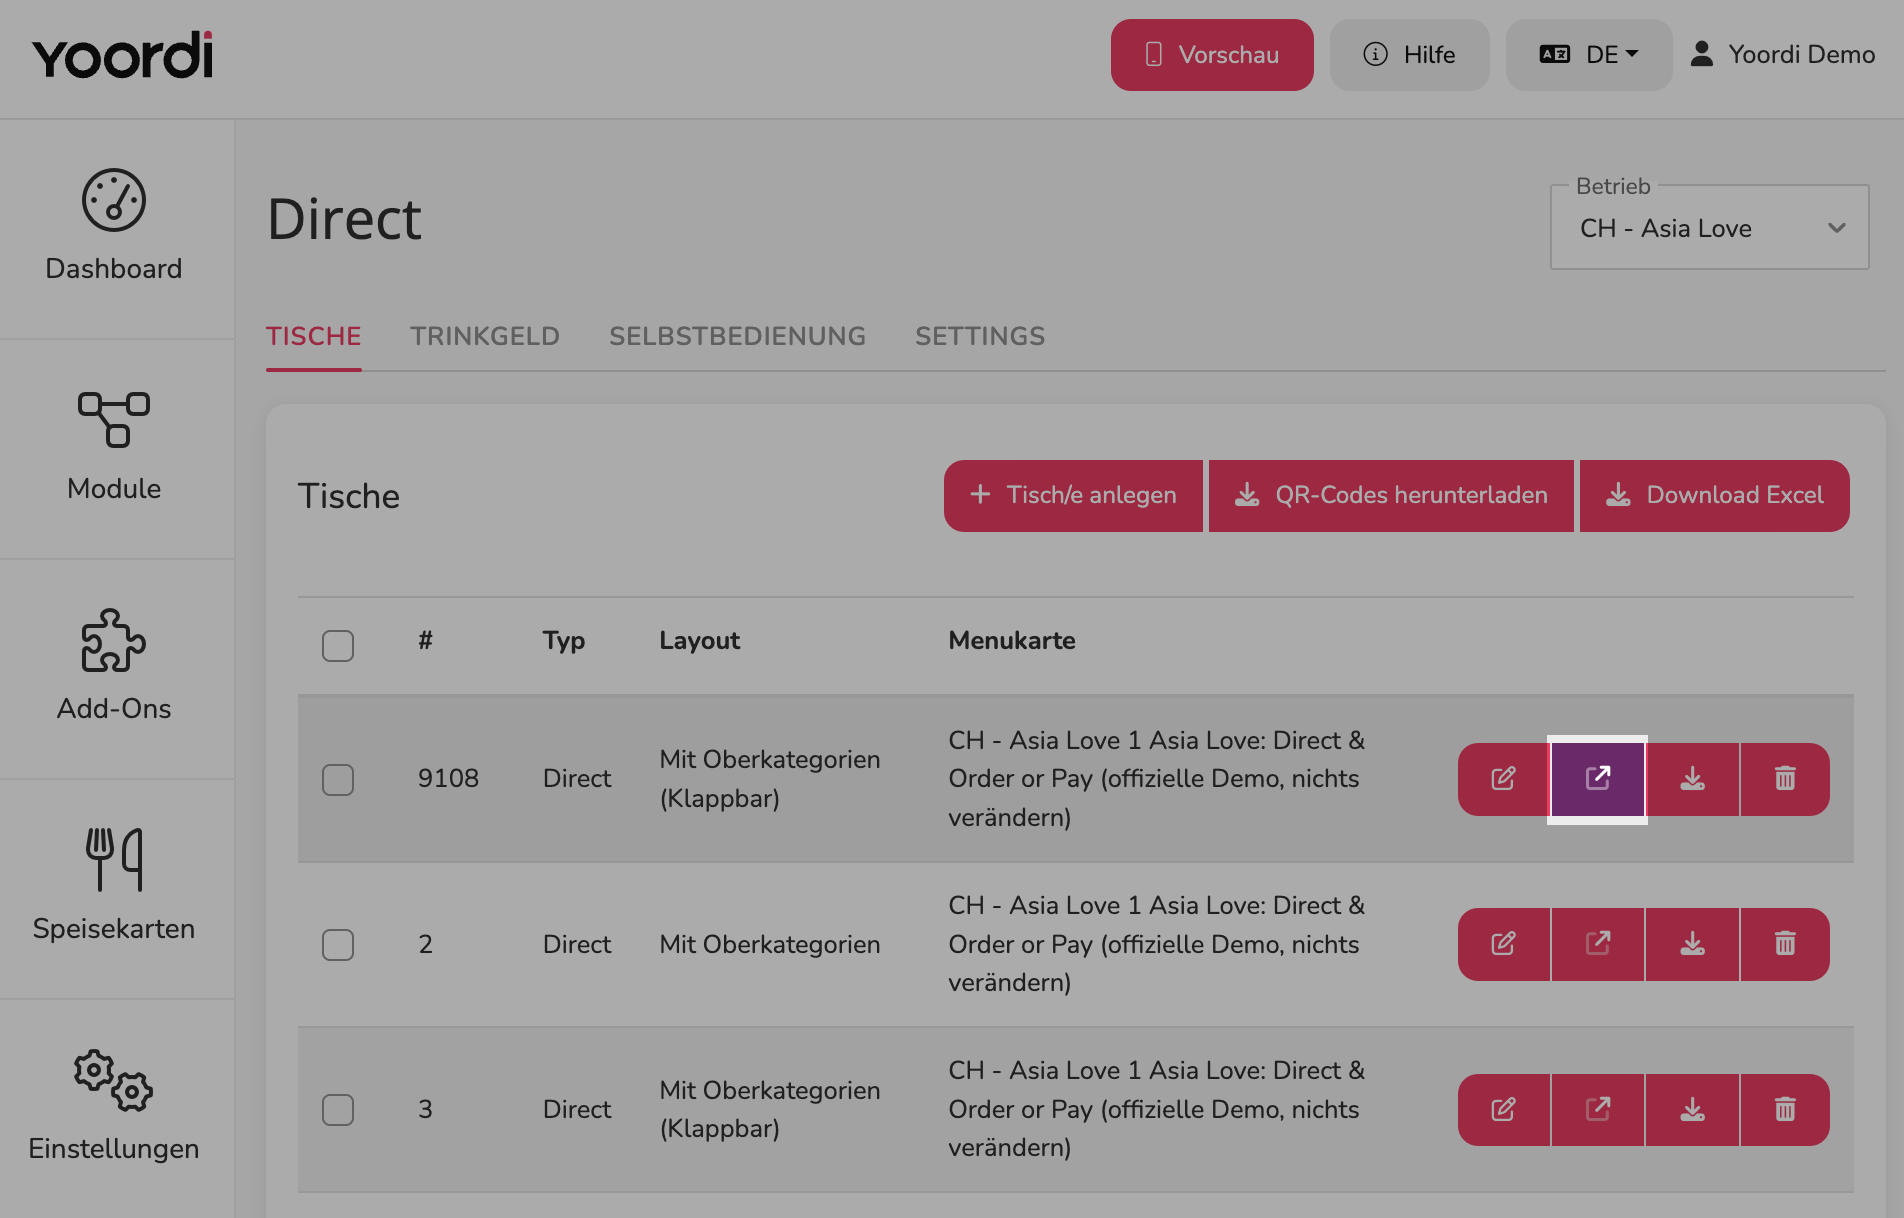Tick the select-all checkbox in table header
Image resolution: width=1904 pixels, height=1218 pixels.
click(x=338, y=645)
